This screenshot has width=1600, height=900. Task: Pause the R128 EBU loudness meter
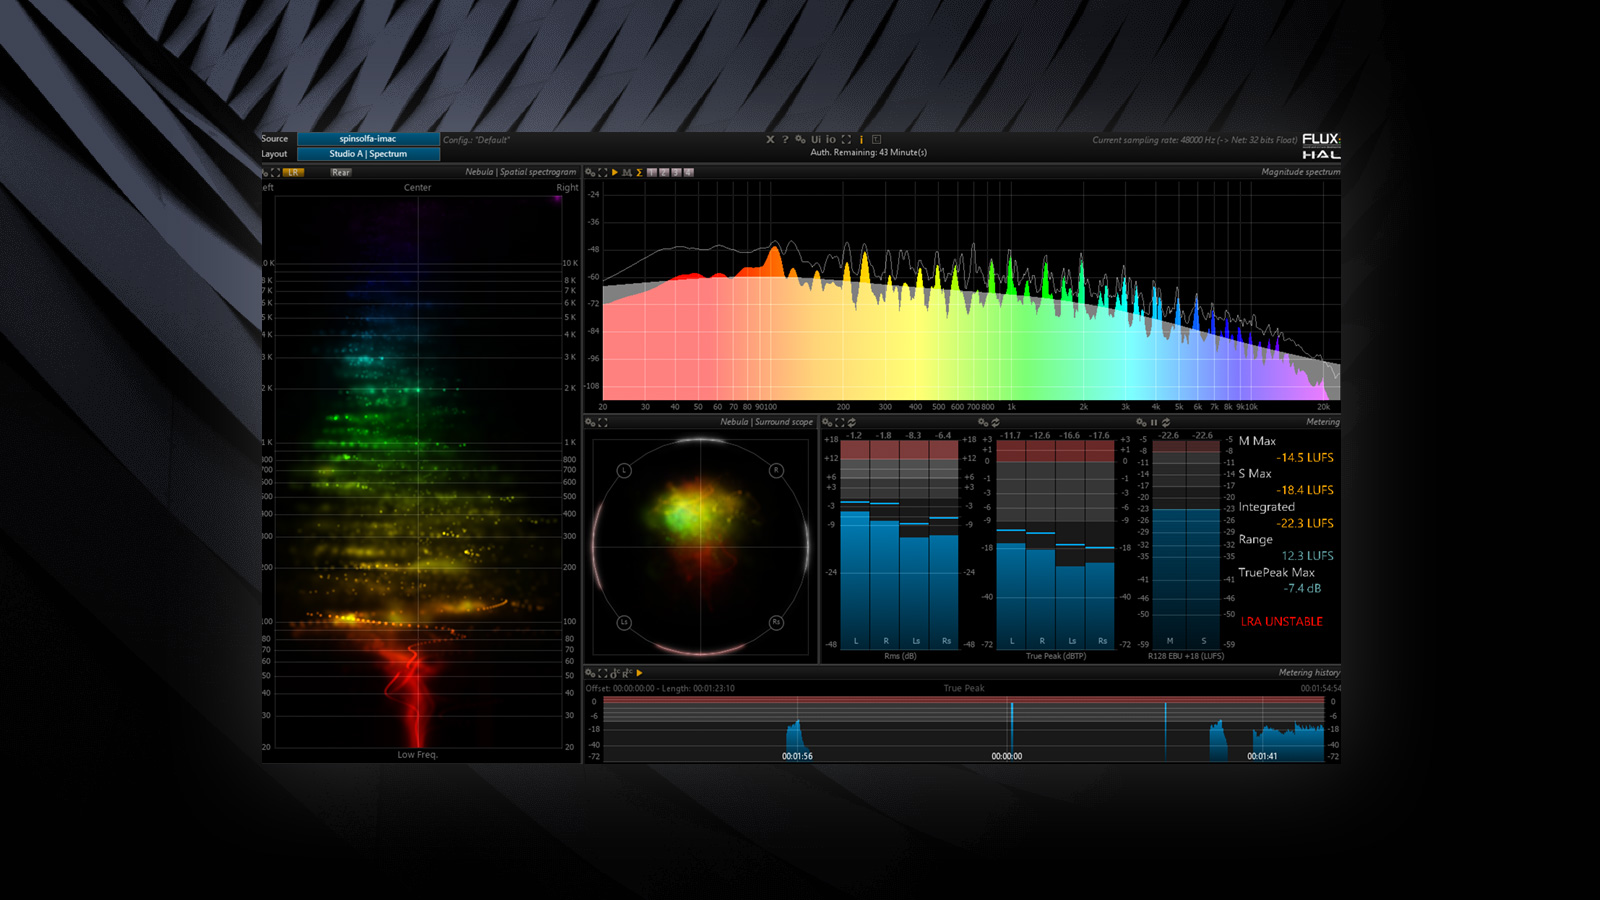[1154, 422]
